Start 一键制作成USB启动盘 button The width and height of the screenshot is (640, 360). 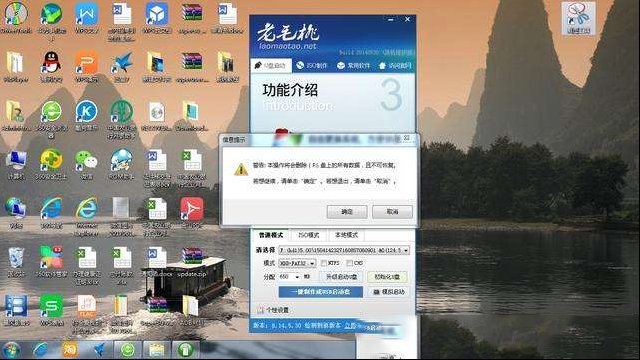coord(320,292)
